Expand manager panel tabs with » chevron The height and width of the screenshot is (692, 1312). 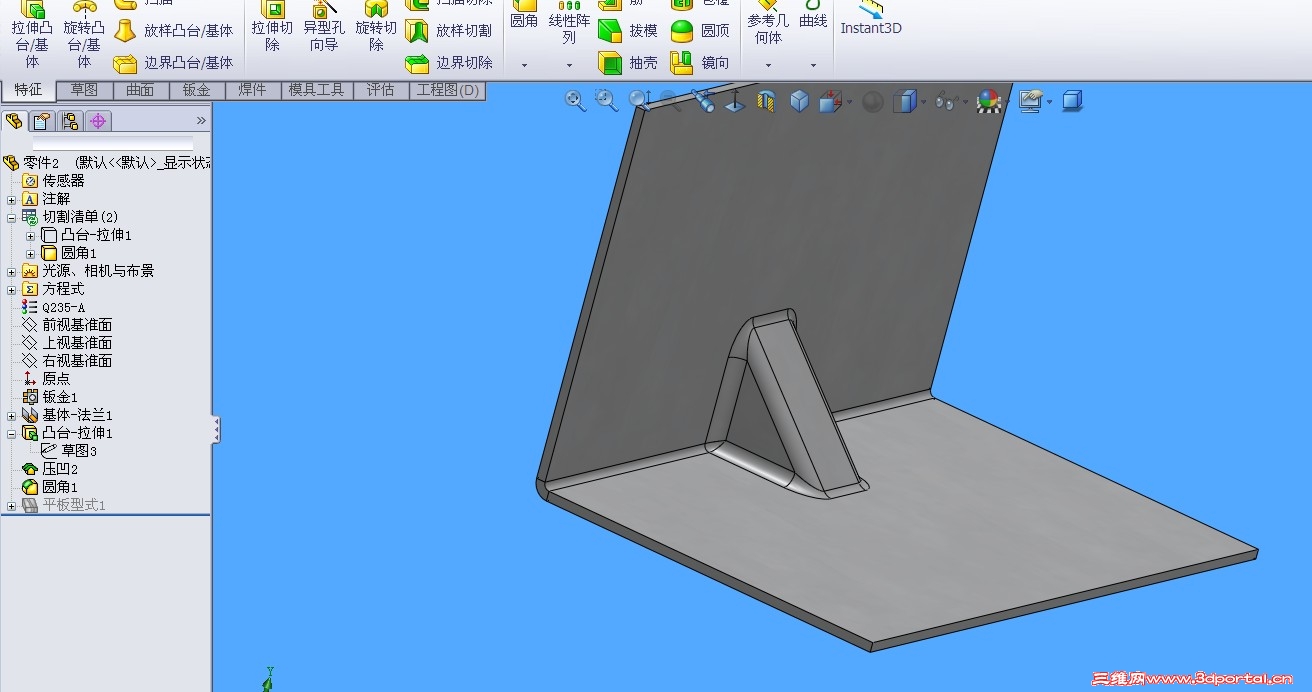coord(201,121)
